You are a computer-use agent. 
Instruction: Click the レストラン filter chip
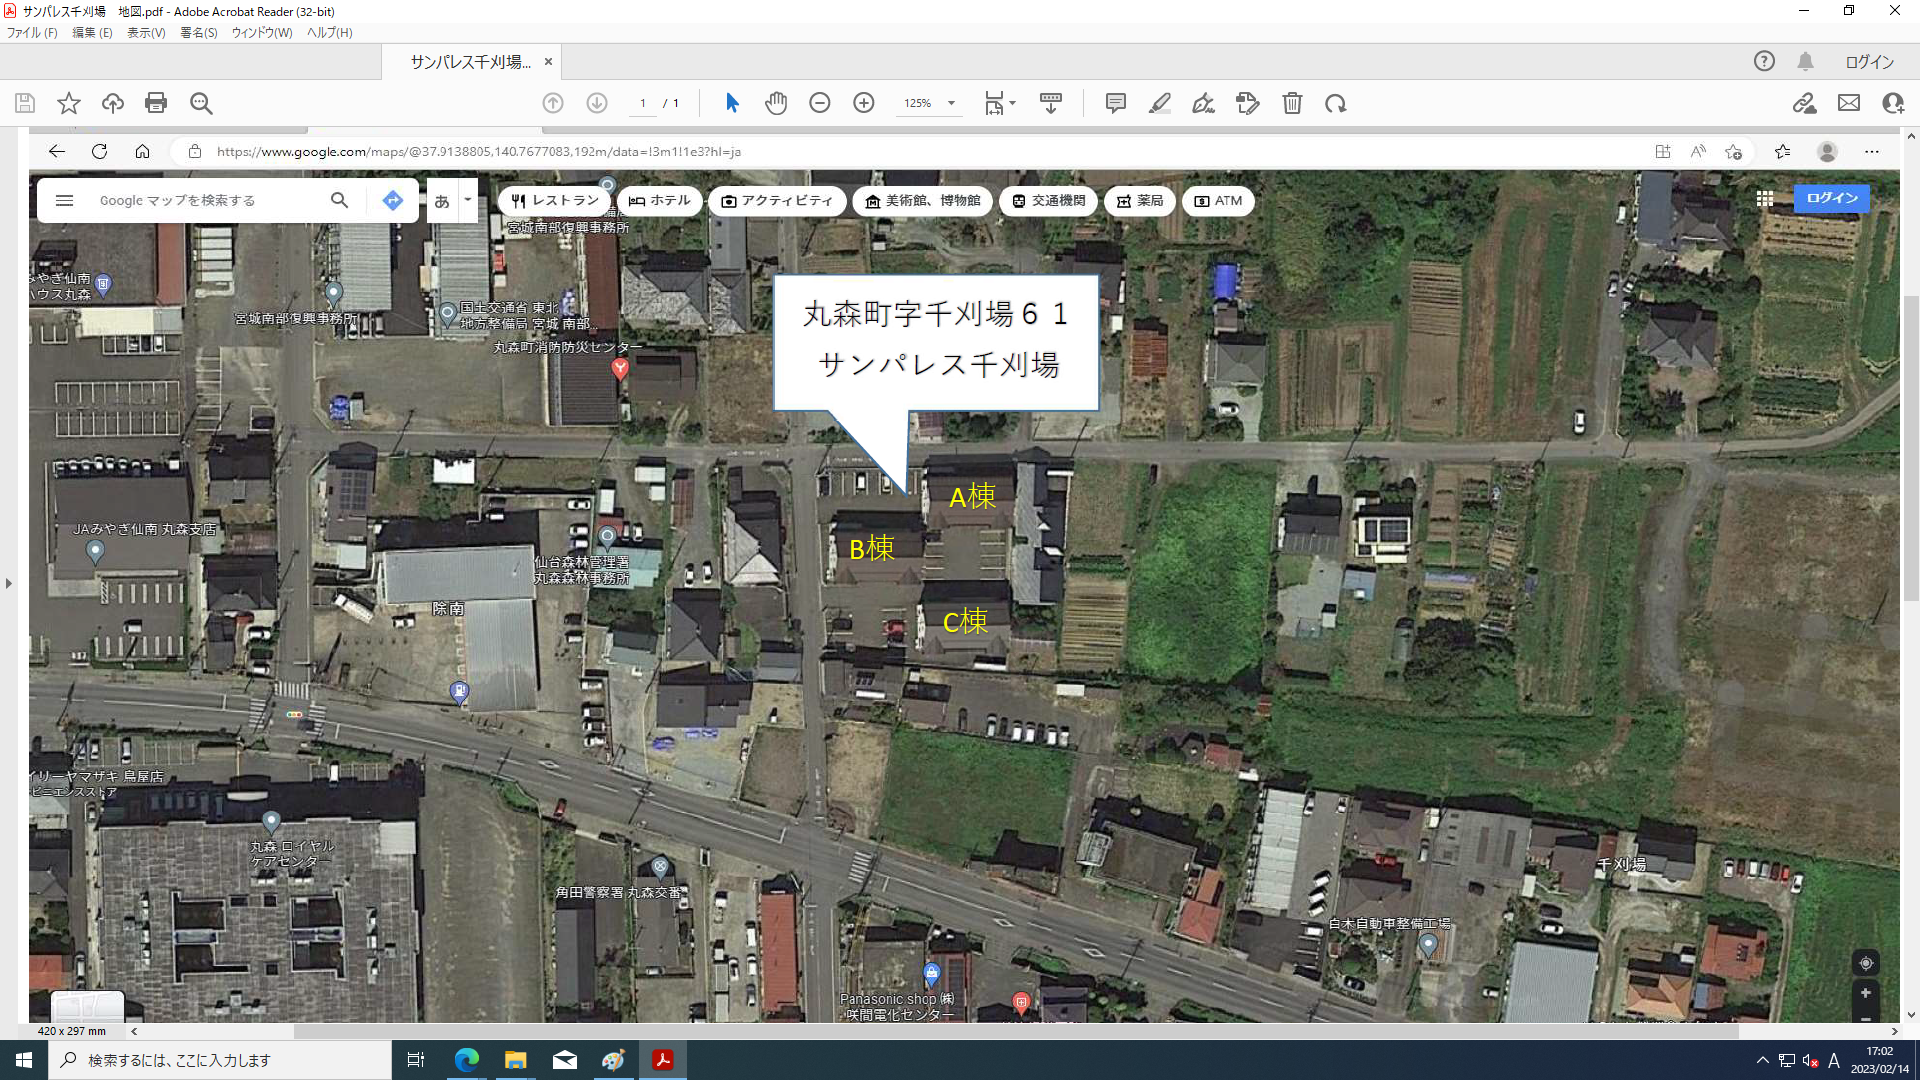point(554,201)
